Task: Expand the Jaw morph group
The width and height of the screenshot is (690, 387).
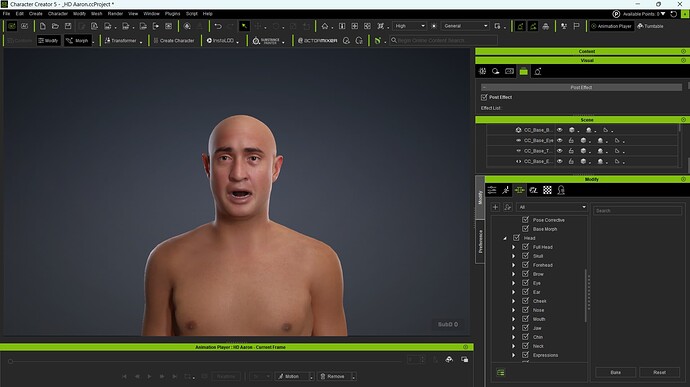Action: click(513, 328)
